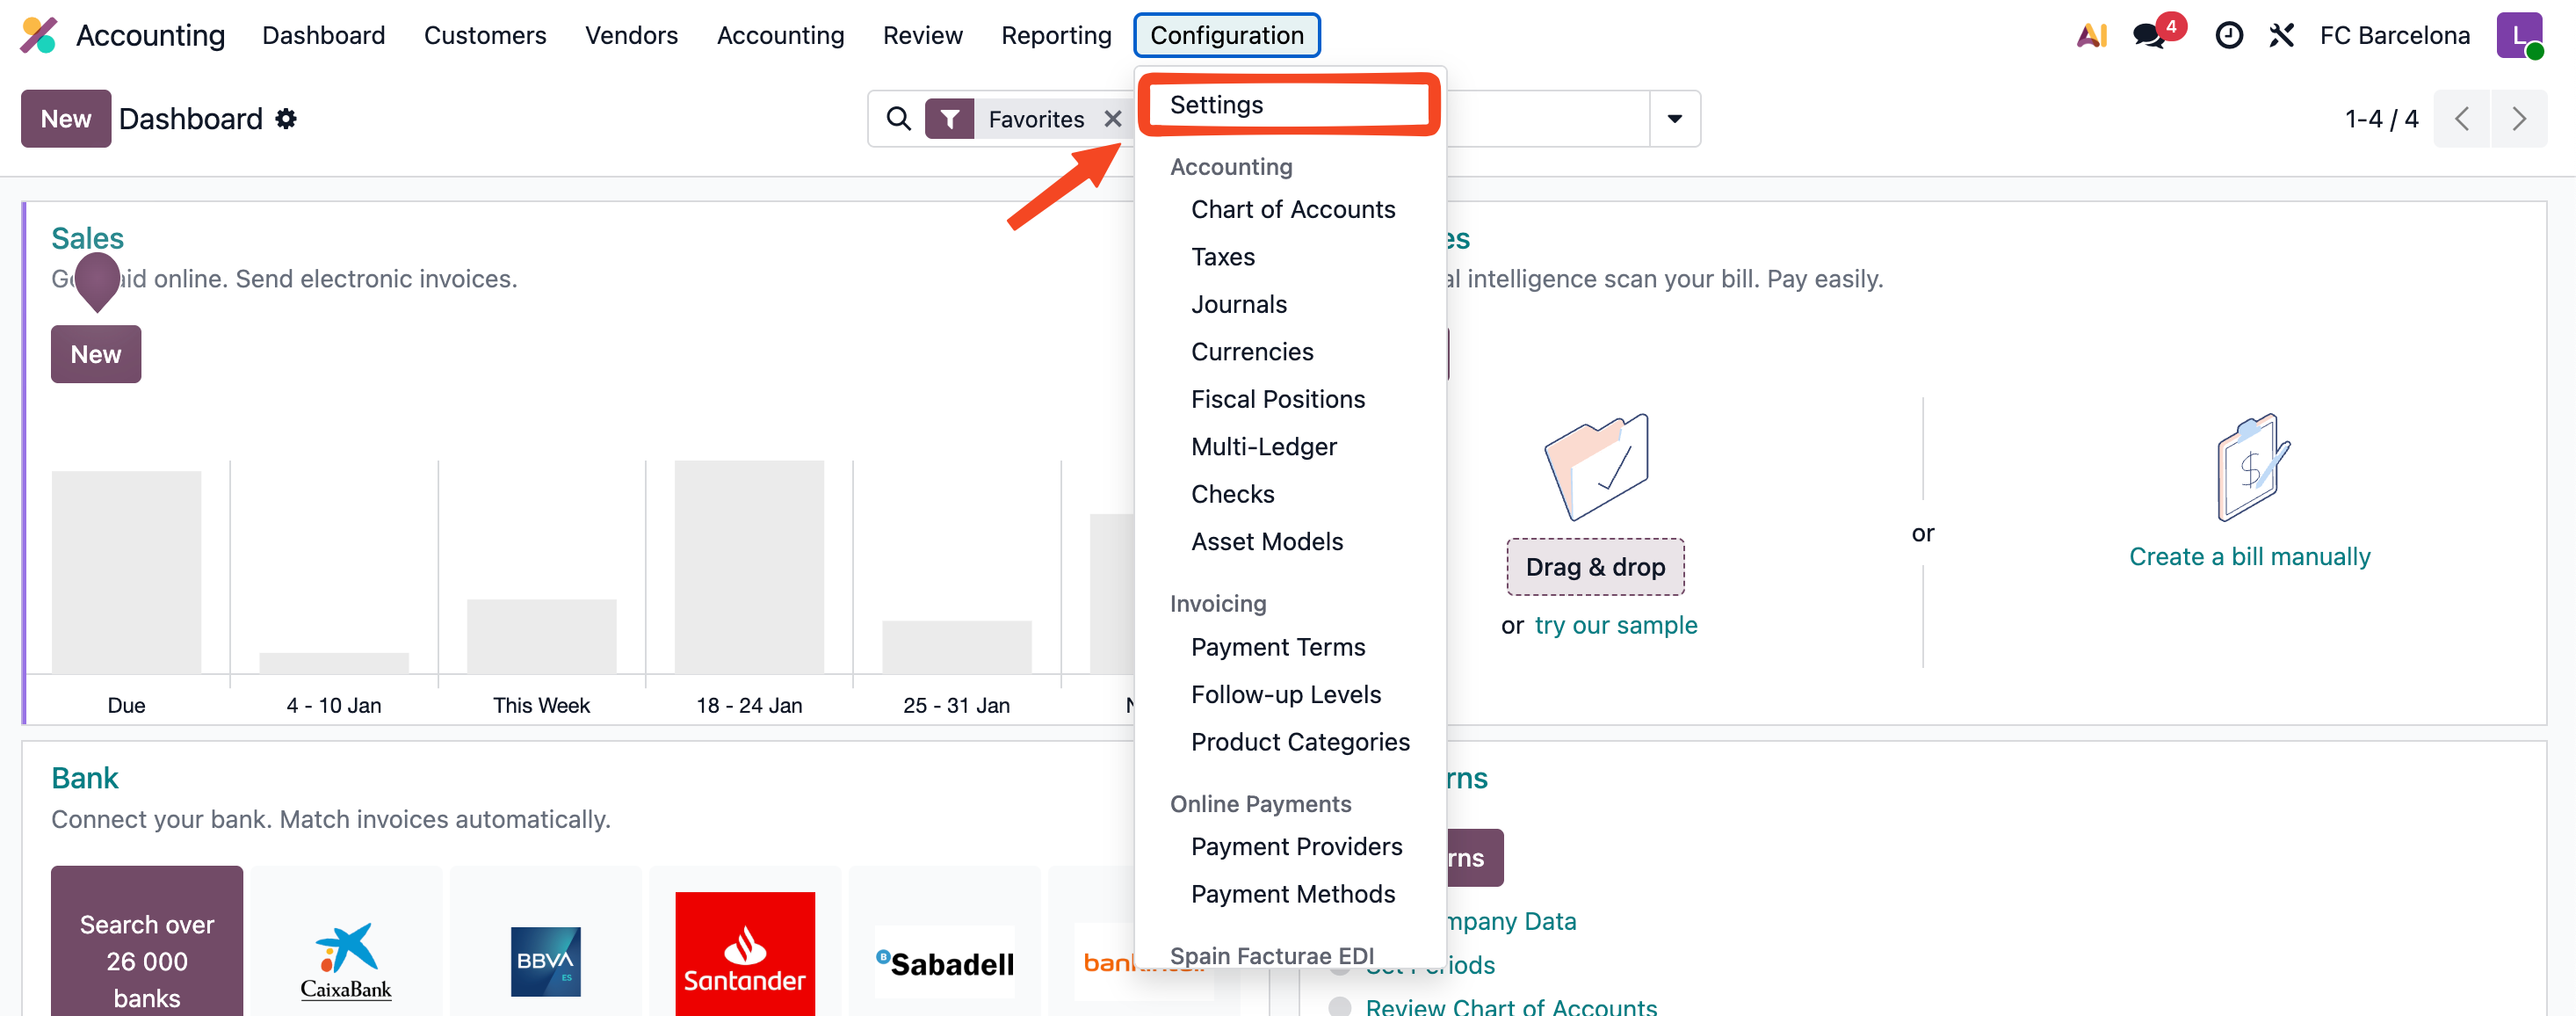
Task: Click the debug tools wrench icon
Action: (2281, 35)
